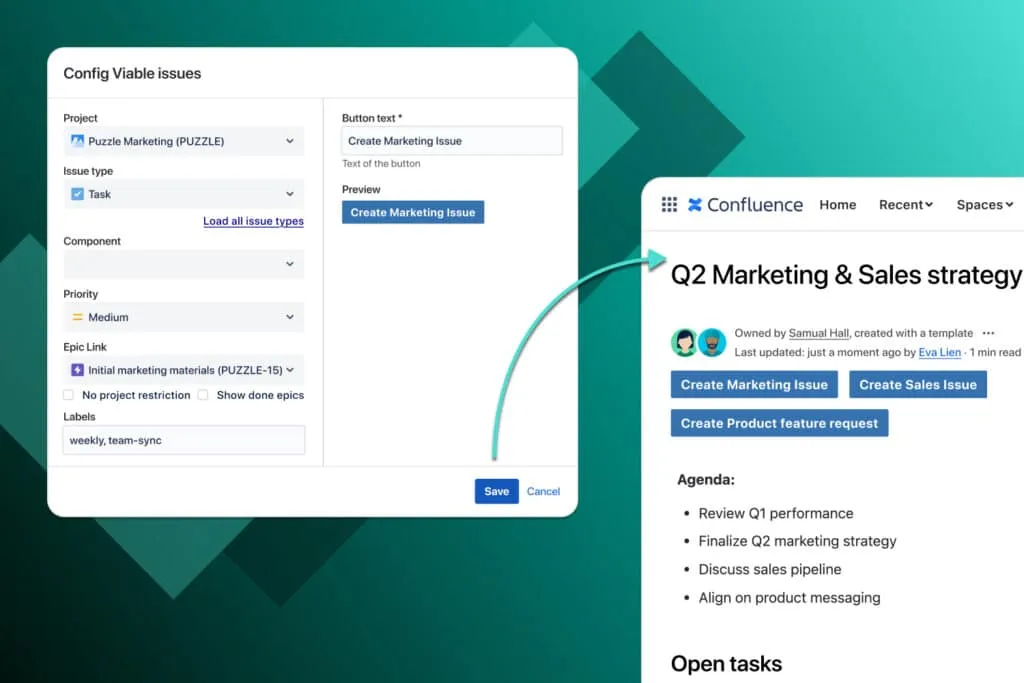Click the Load all issue types link
The width and height of the screenshot is (1024, 683).
253,221
